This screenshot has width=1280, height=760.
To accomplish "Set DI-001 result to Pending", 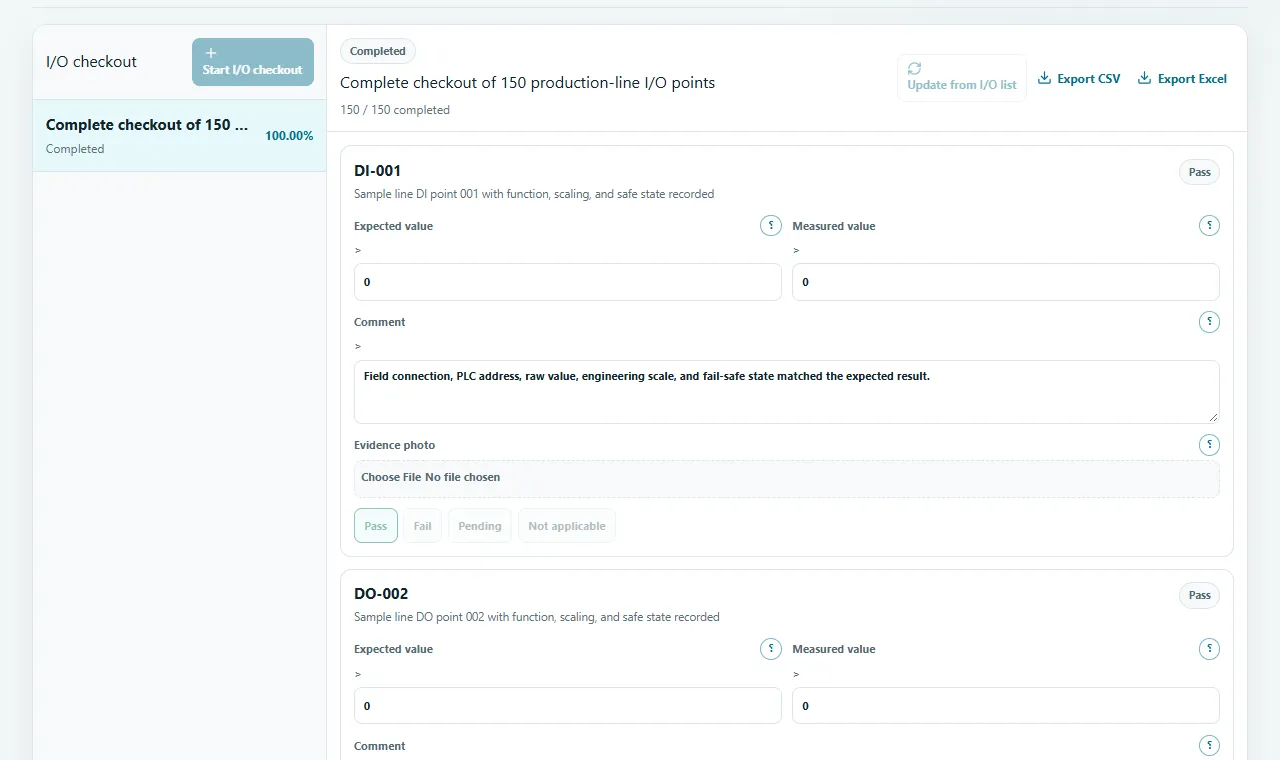I will point(480,526).
